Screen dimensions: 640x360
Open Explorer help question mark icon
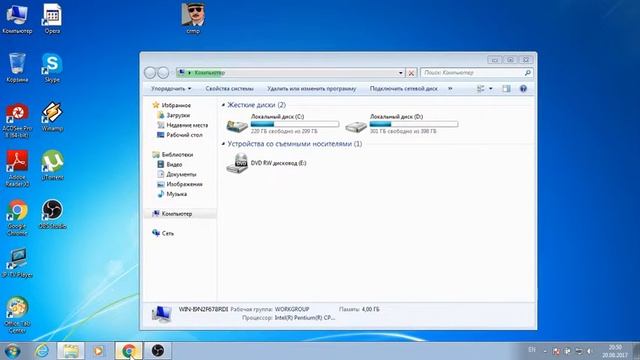(x=523, y=89)
